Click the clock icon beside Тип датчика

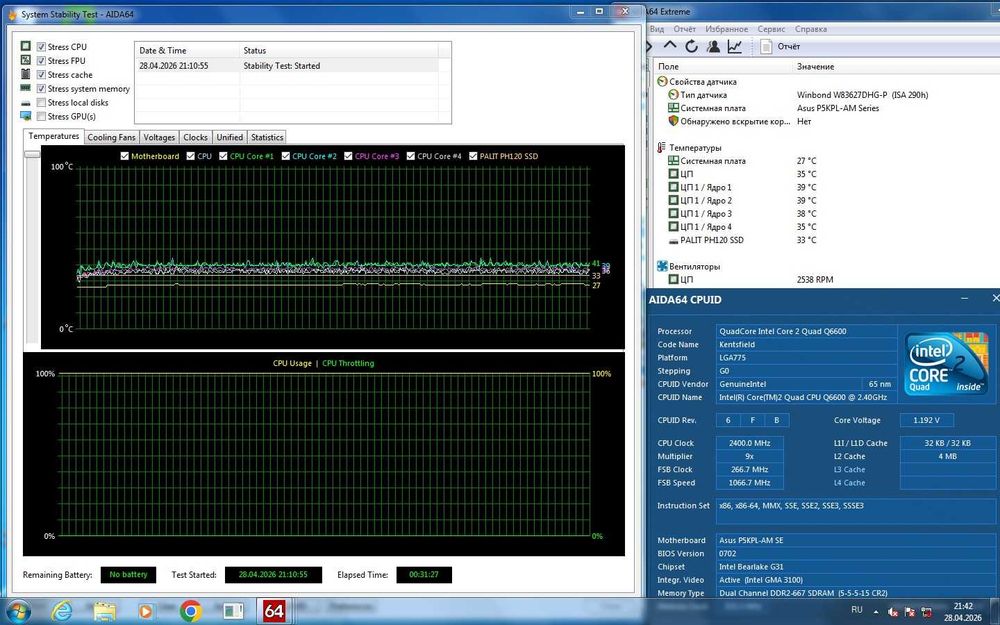click(673, 94)
